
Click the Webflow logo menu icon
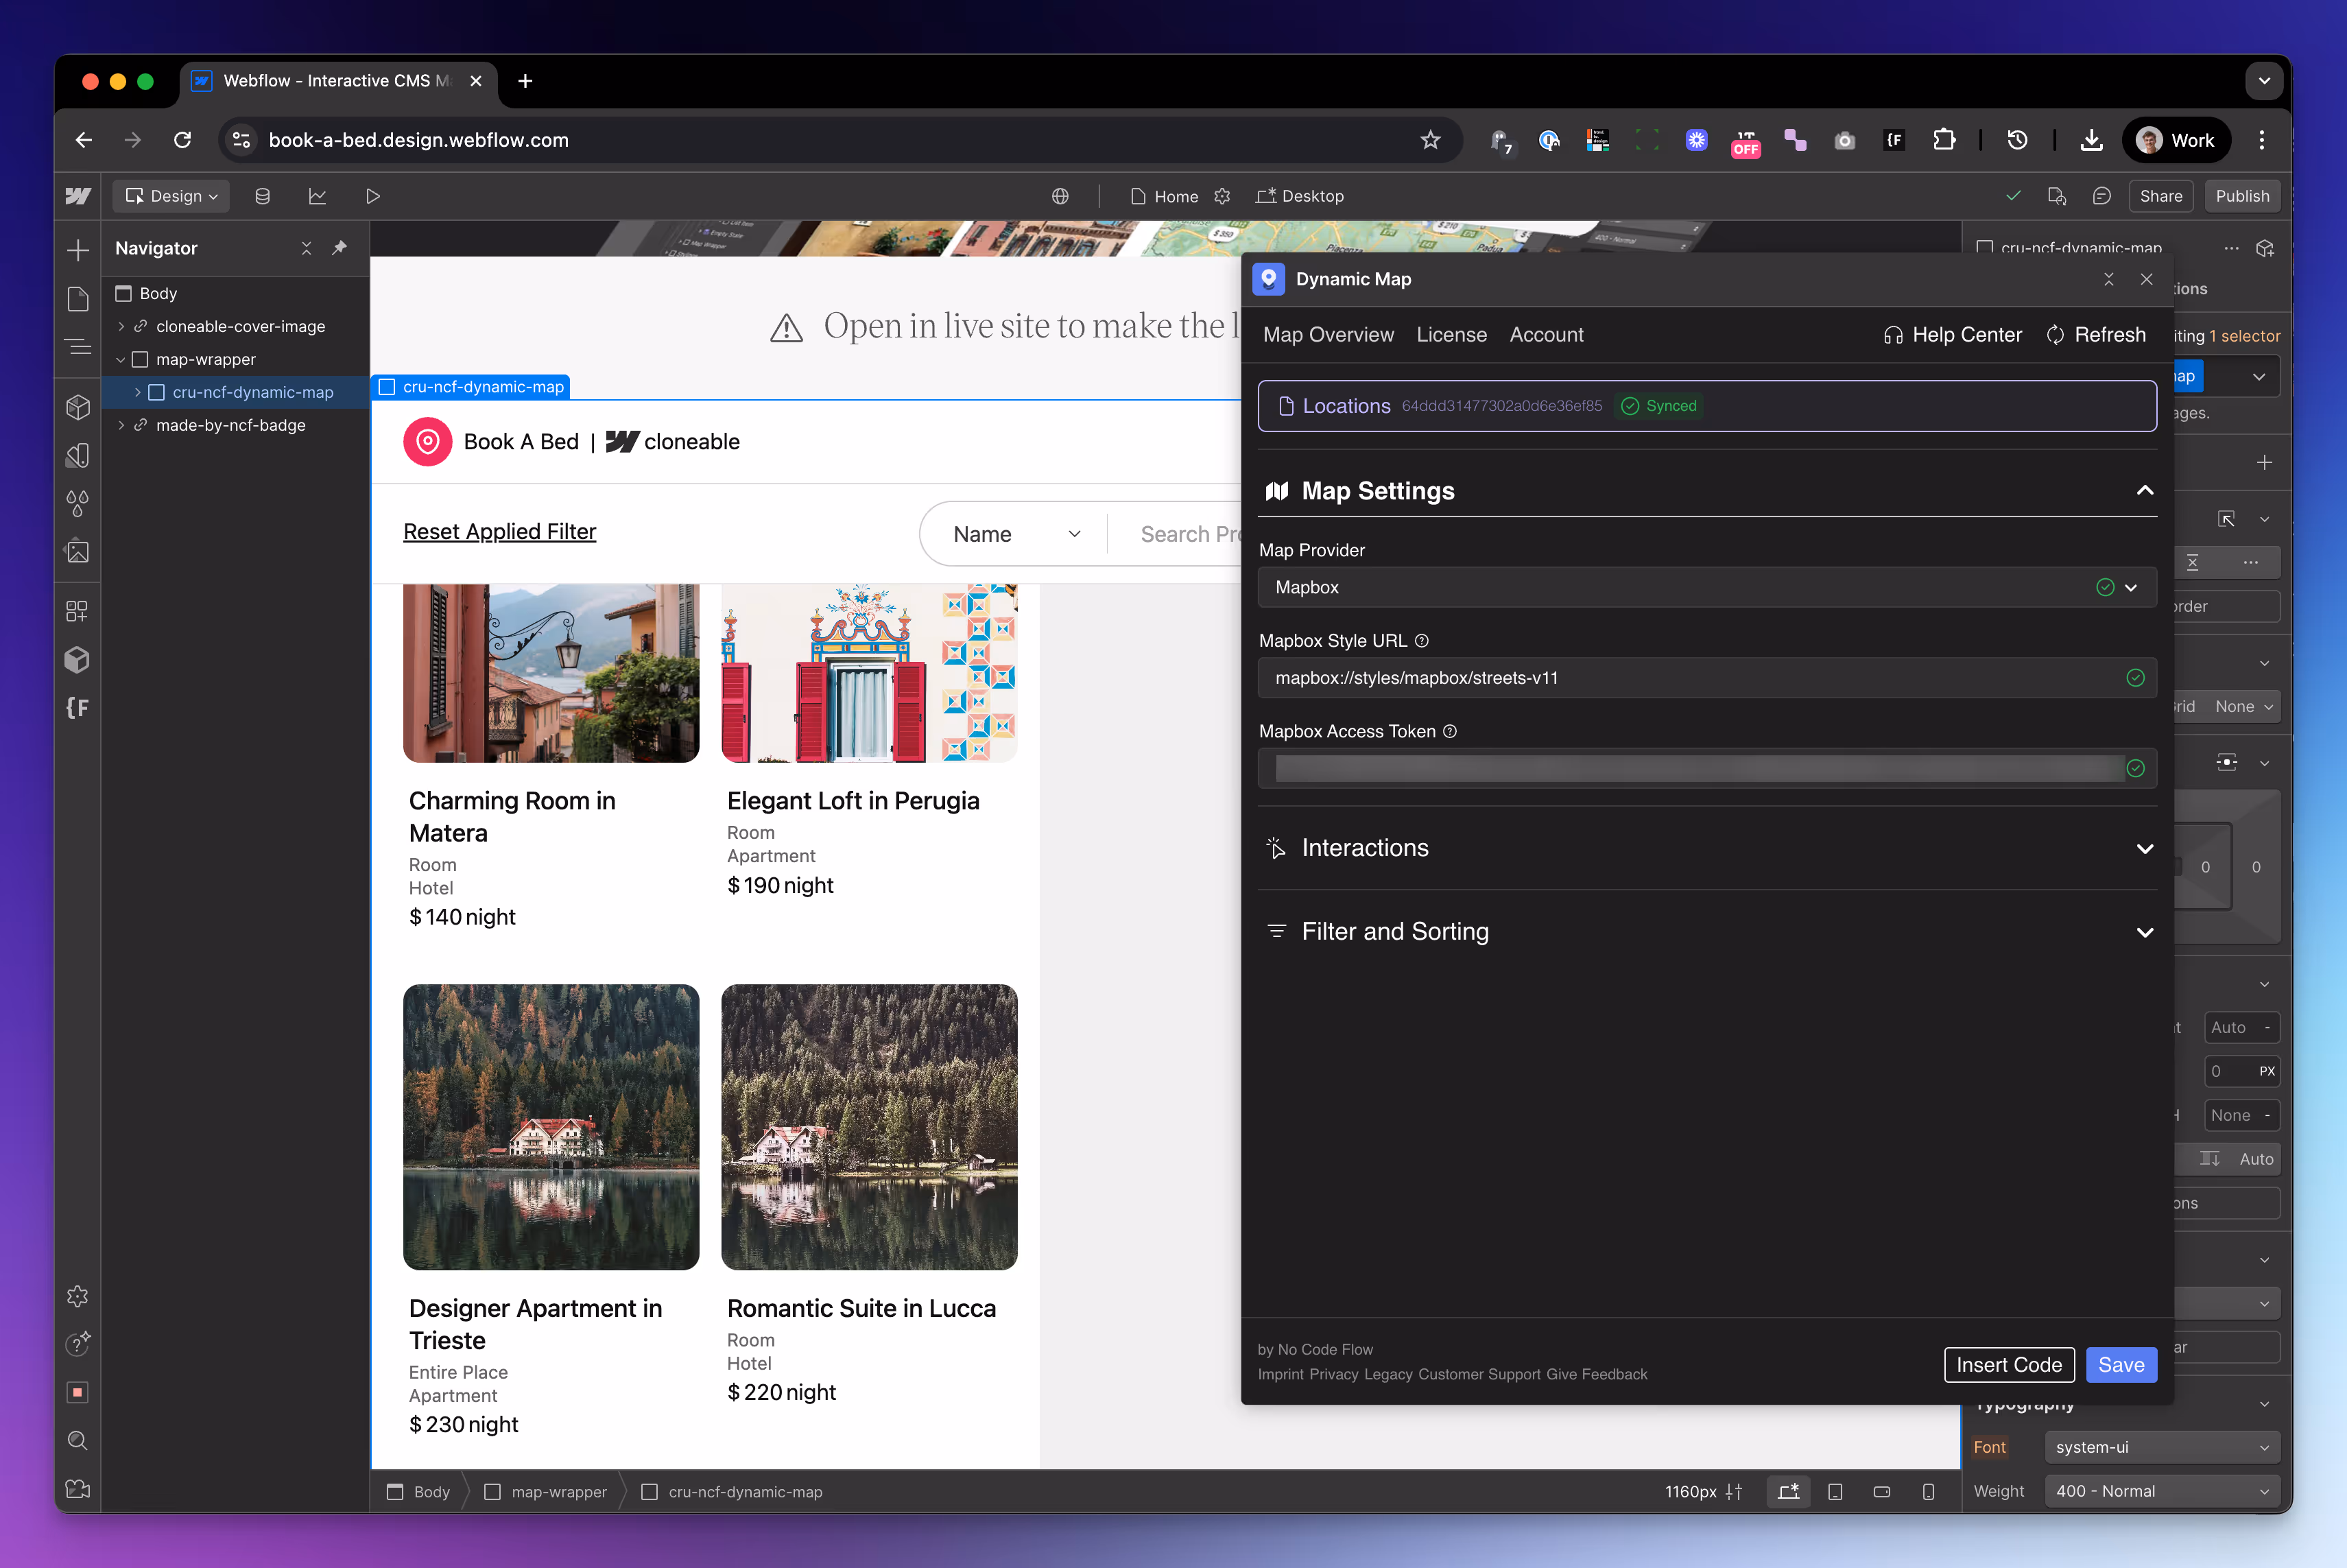point(78,196)
